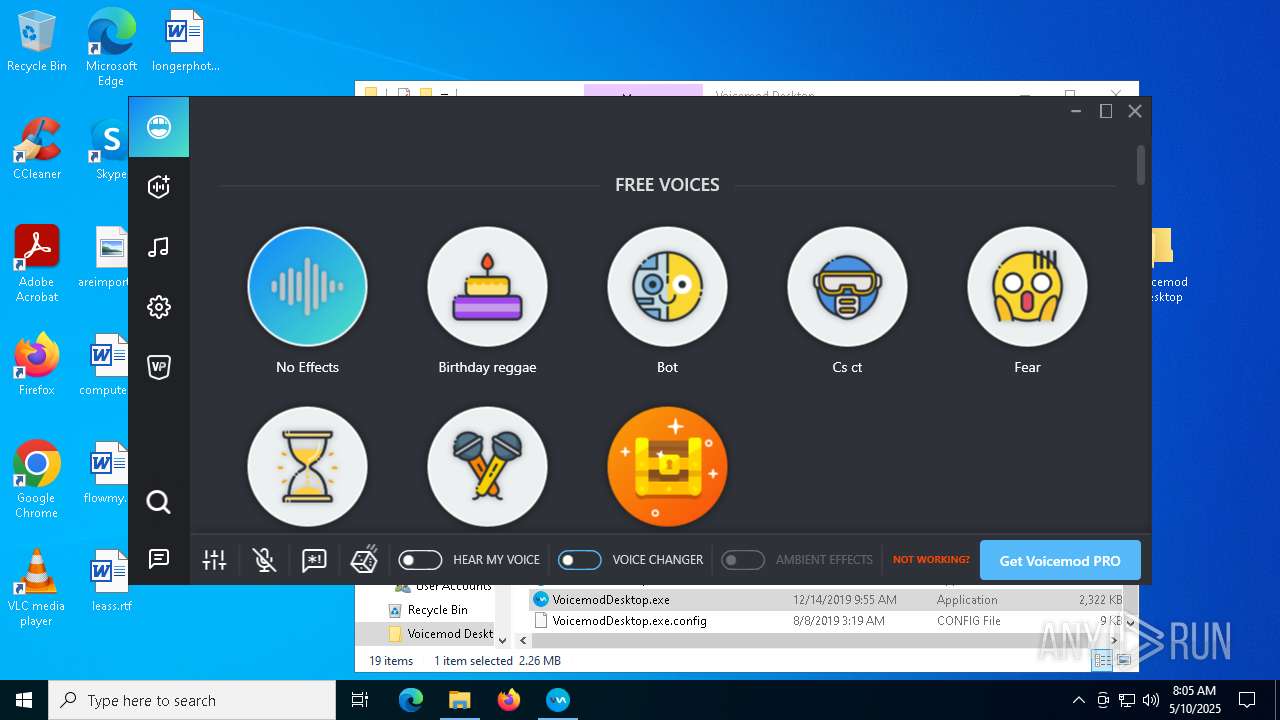Select Voicemod Desktop folder in Explorer tree
This screenshot has height=720, width=1280.
tap(440, 634)
